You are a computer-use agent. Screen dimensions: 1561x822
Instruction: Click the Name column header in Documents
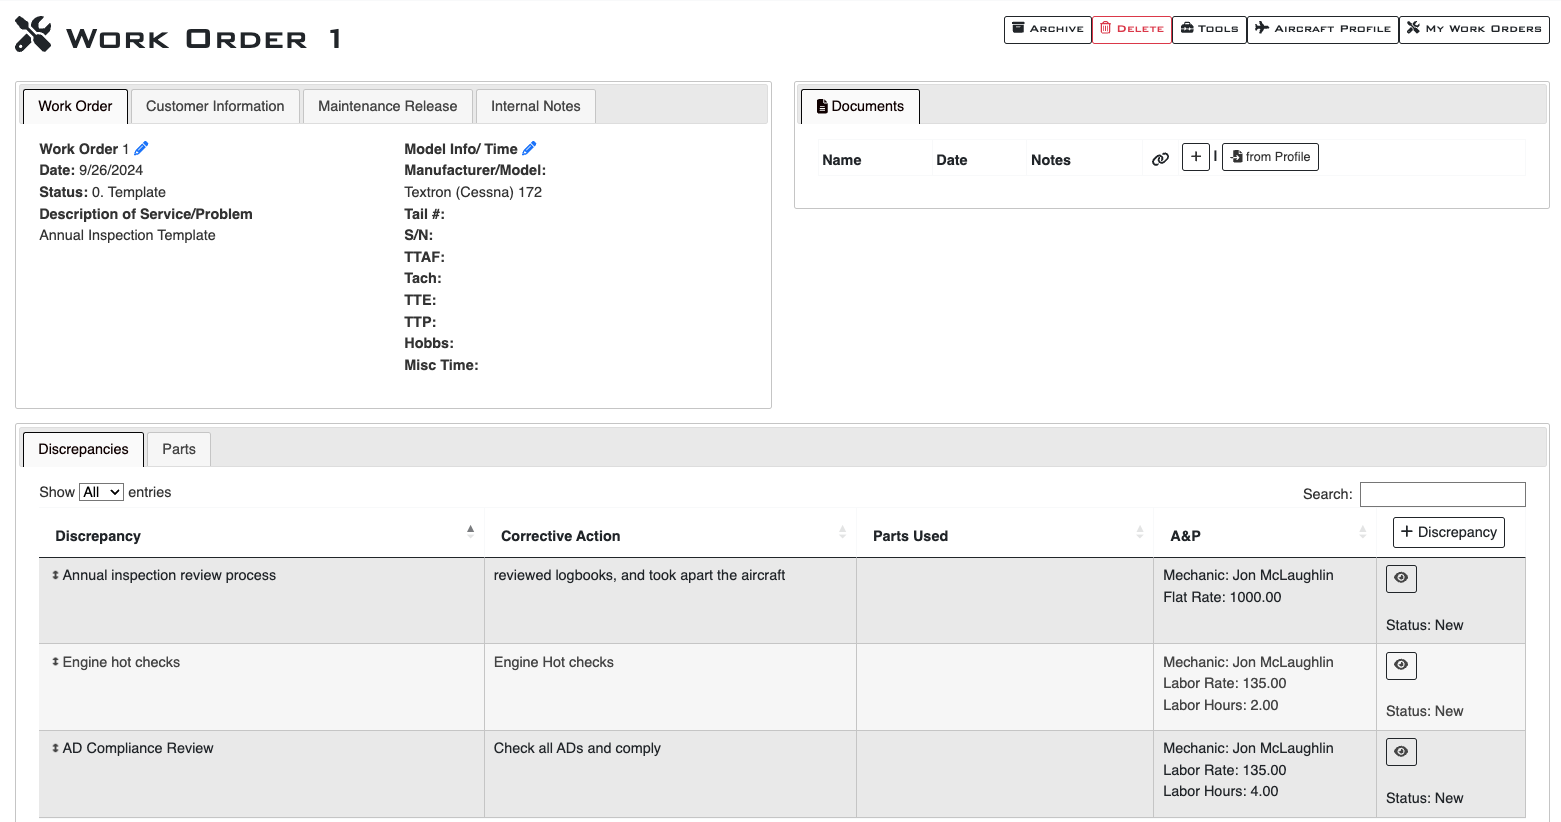tap(841, 160)
